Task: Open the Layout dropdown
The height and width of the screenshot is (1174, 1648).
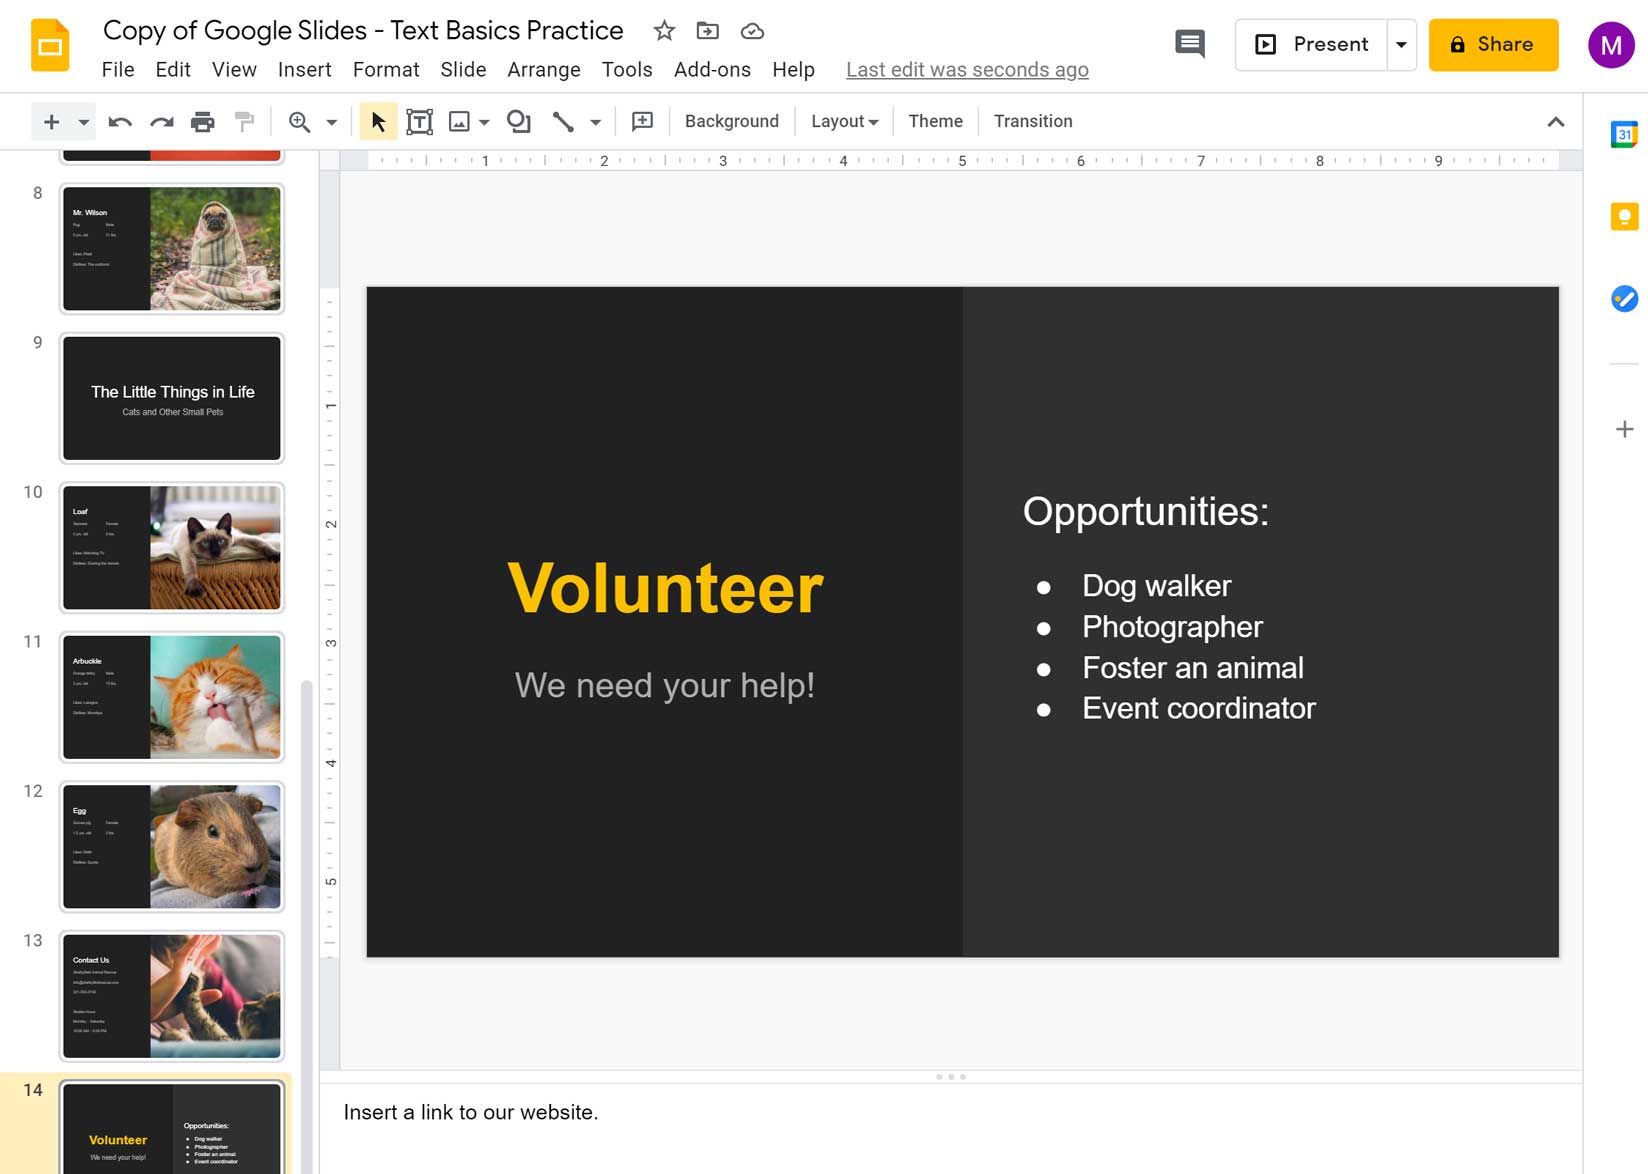Action: coord(842,120)
